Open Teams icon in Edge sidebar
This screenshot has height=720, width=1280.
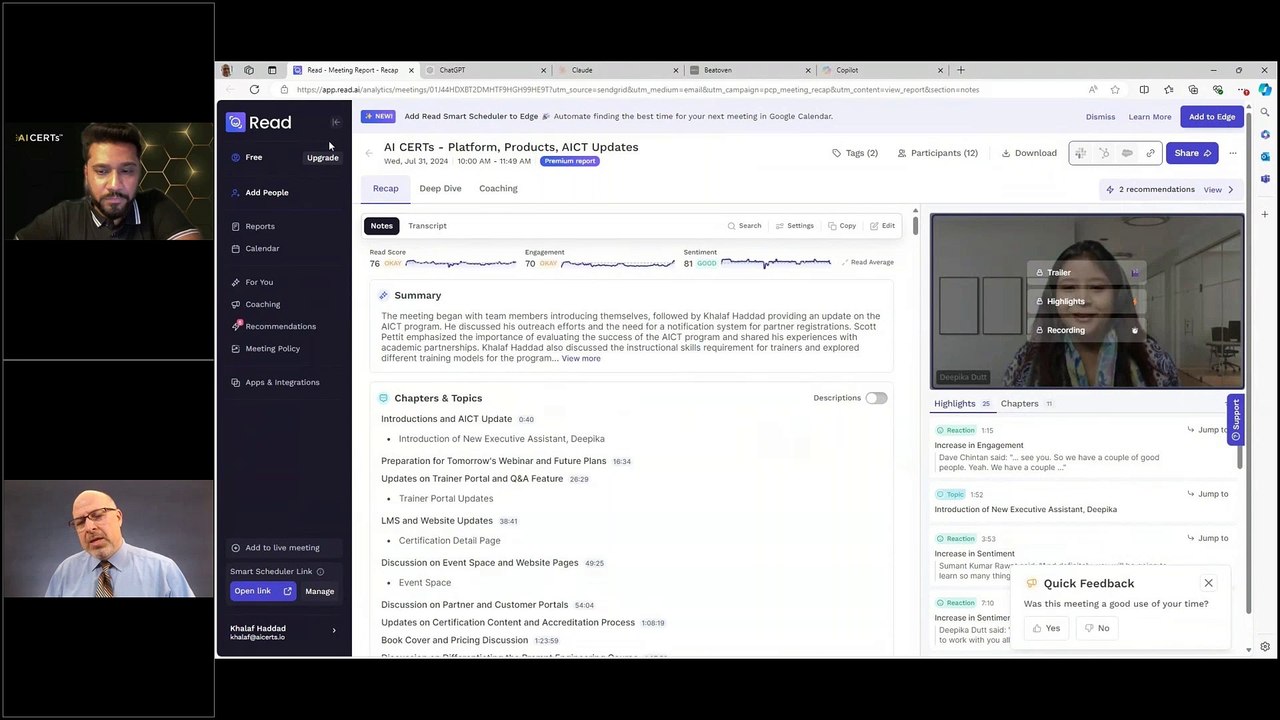point(1265,179)
